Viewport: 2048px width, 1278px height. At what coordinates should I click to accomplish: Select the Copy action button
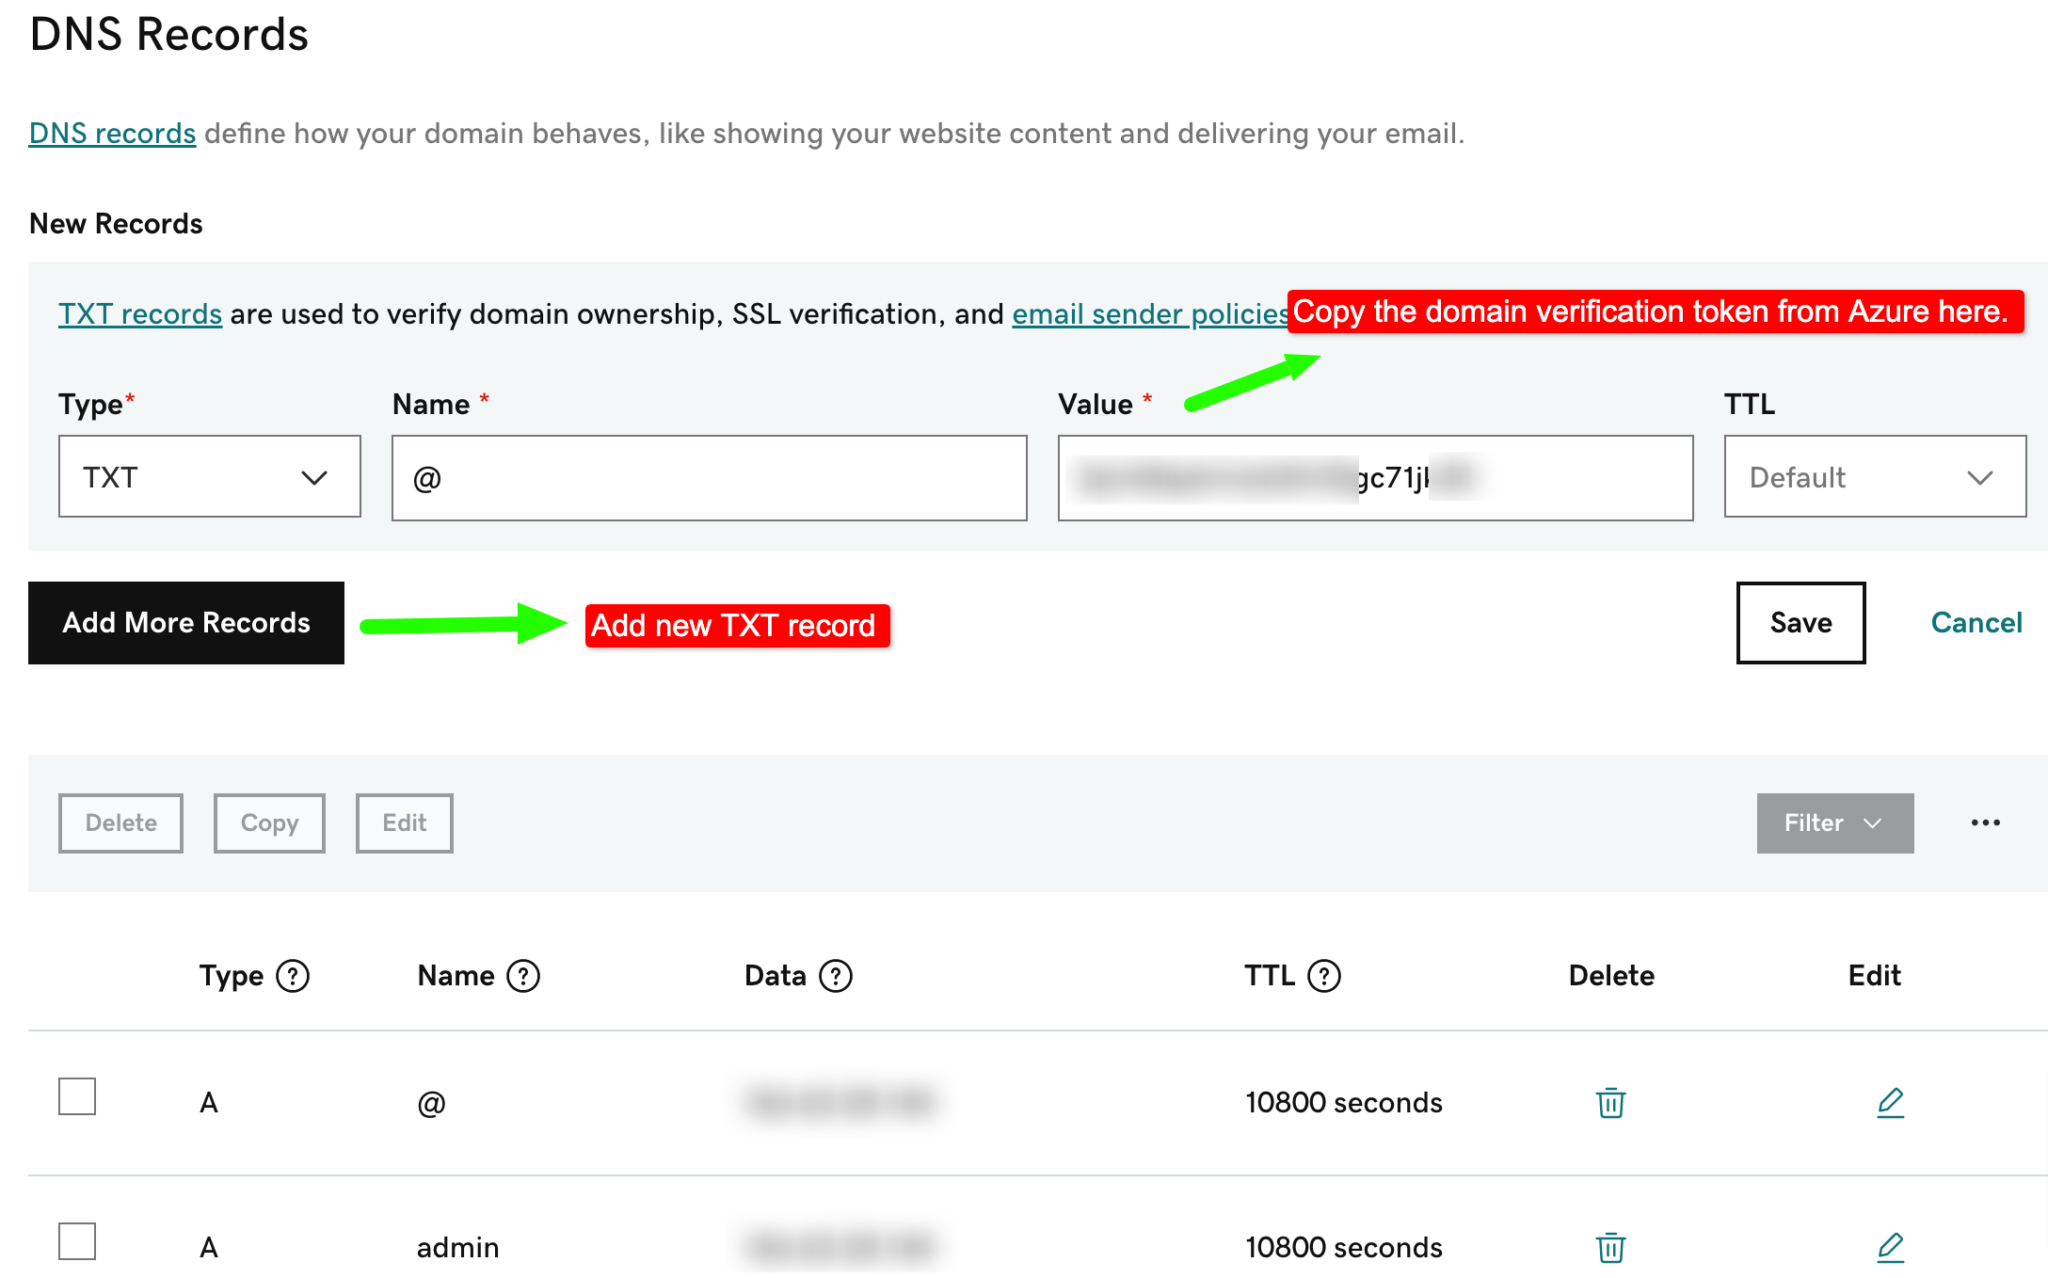(268, 823)
